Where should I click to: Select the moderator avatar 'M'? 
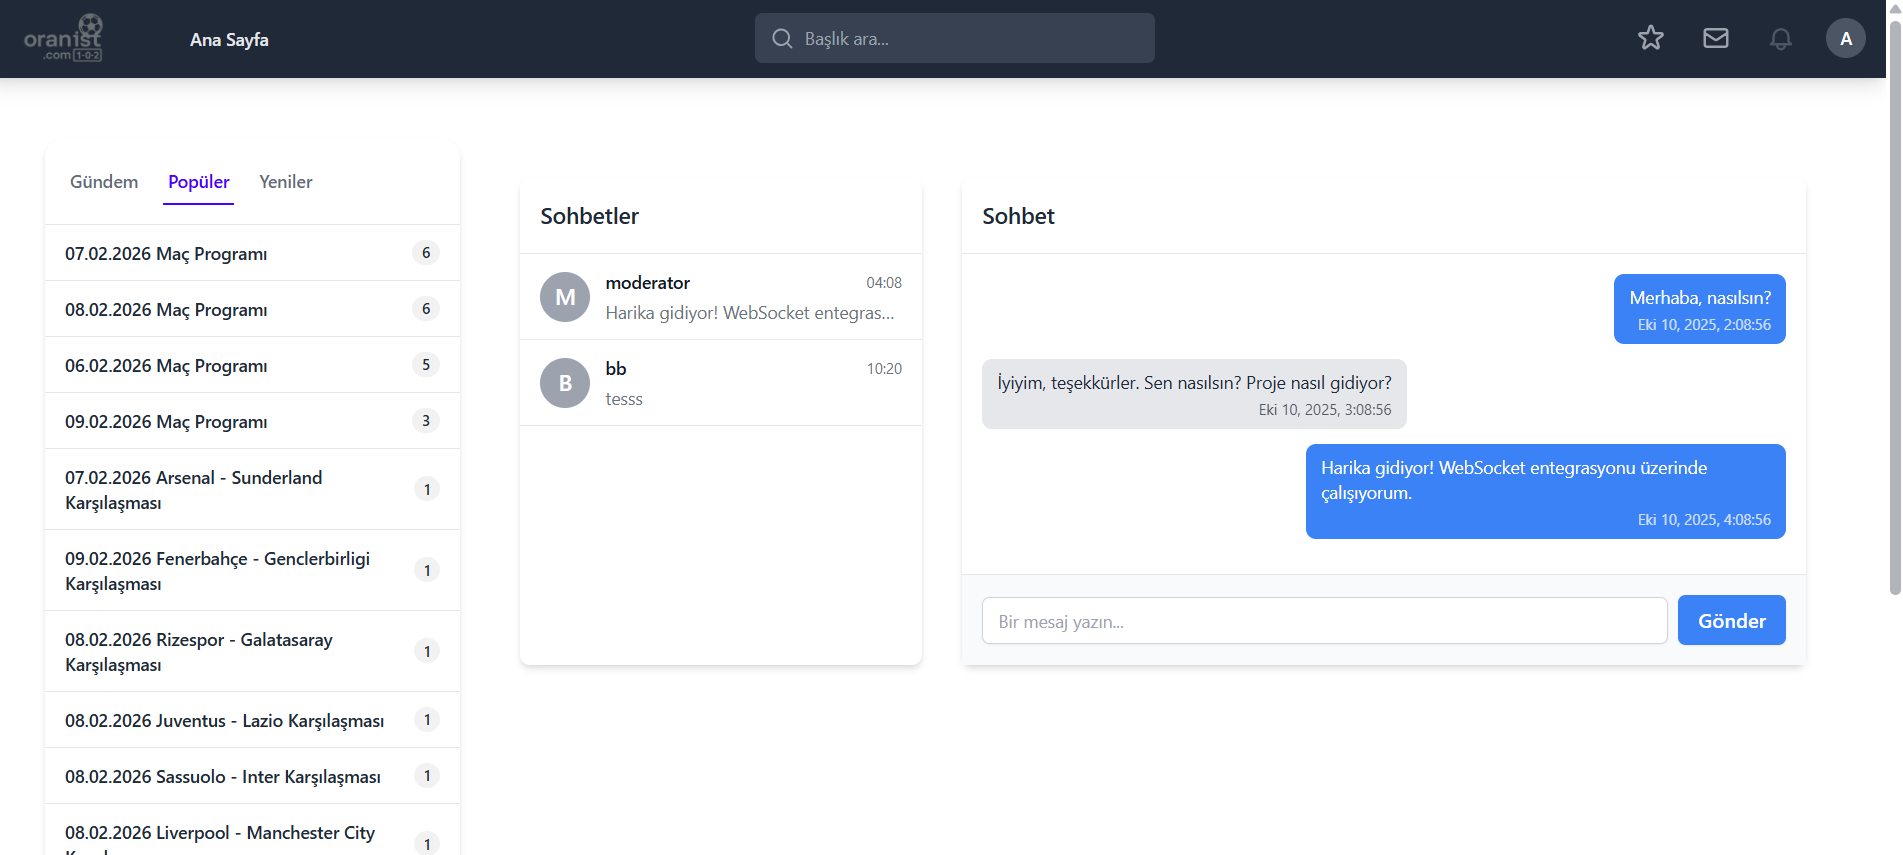[x=565, y=297]
